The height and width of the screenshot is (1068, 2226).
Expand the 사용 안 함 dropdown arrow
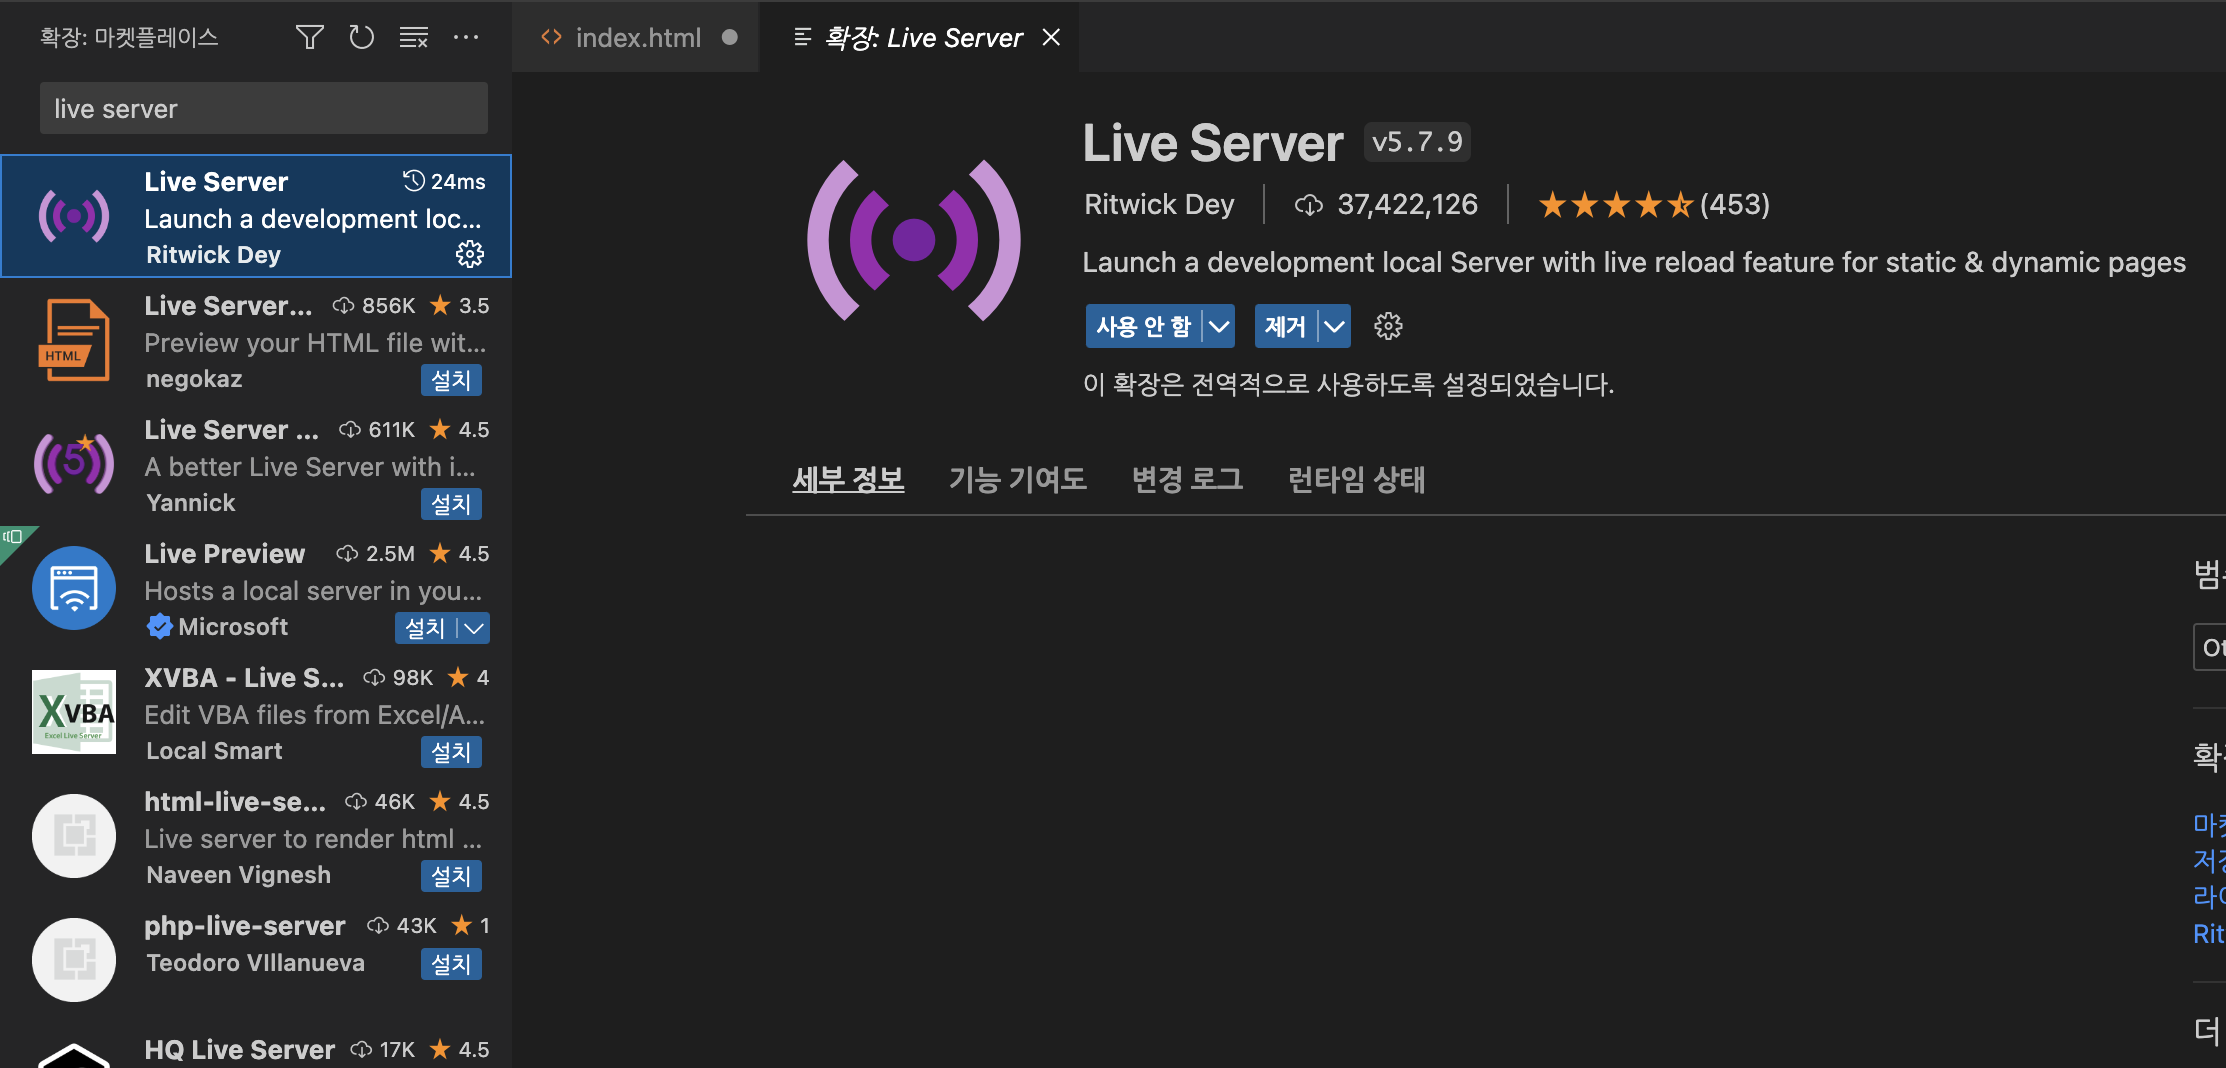(x=1219, y=326)
